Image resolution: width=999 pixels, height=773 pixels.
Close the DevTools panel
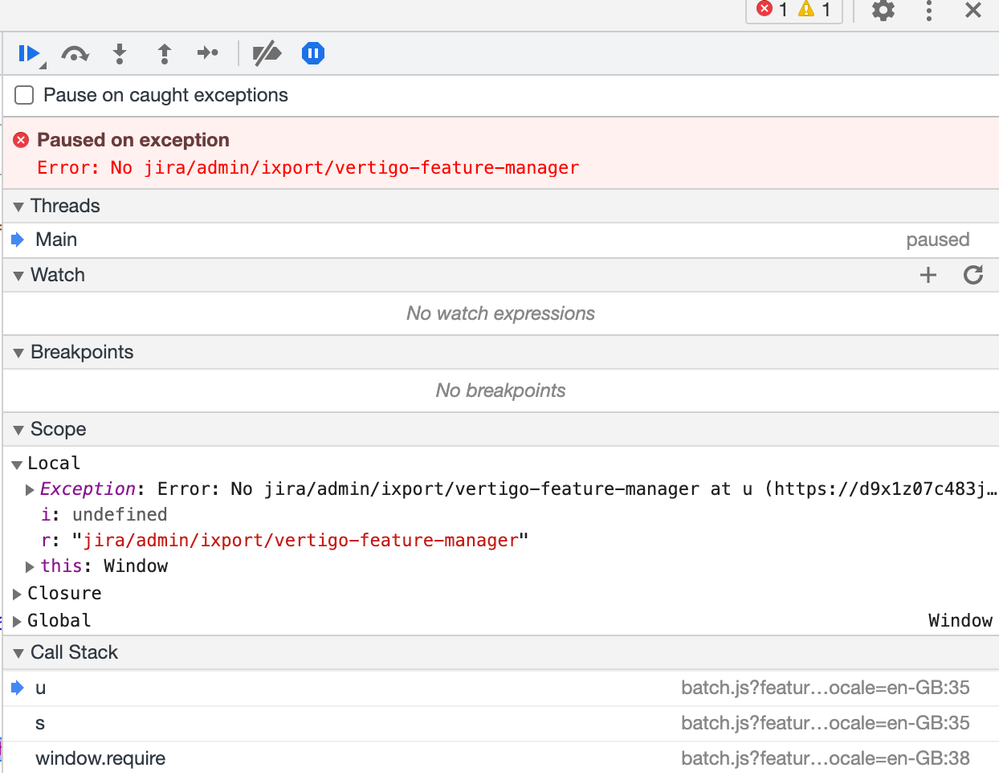[x=973, y=10]
